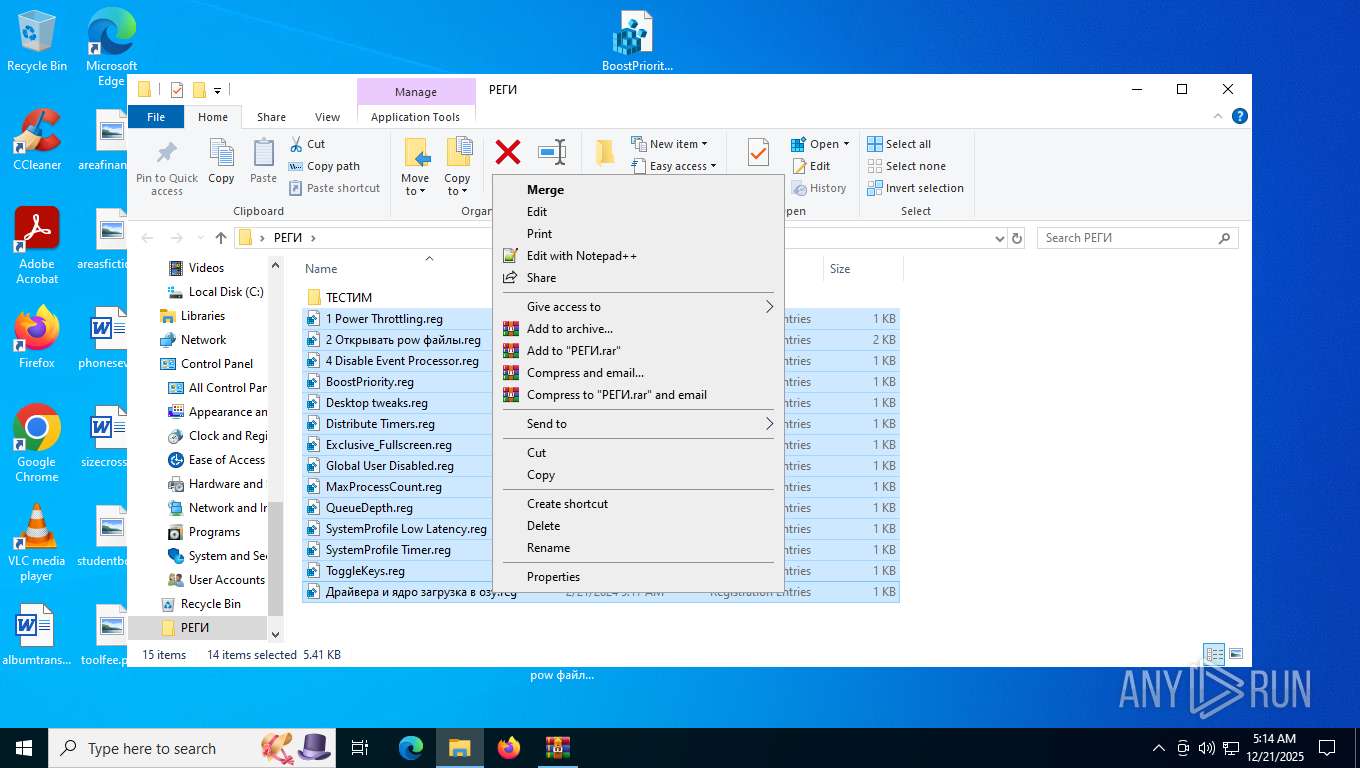Click Edit in the ribbon Open group

tap(811, 166)
